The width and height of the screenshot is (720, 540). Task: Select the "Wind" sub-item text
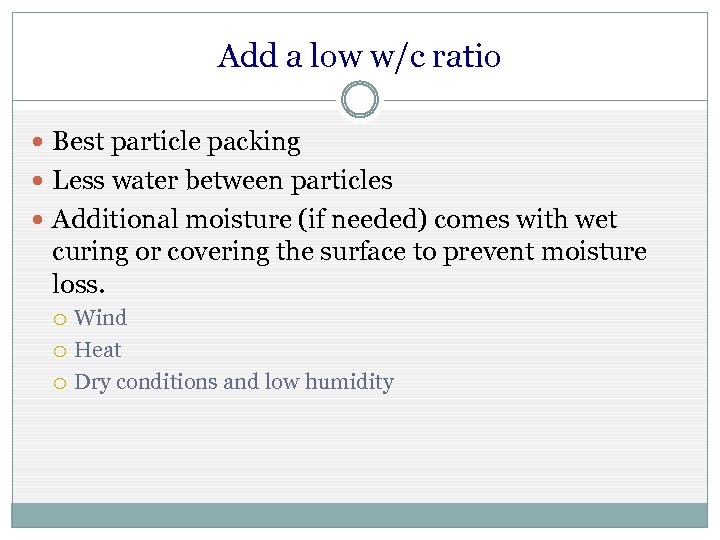tap(101, 318)
